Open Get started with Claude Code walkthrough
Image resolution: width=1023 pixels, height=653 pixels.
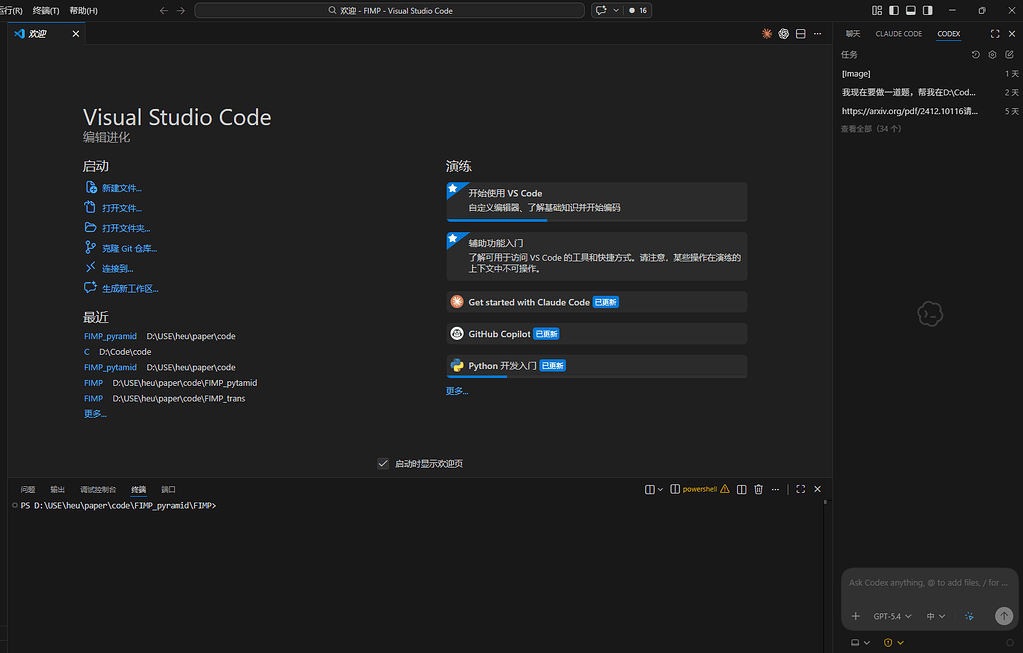coord(597,302)
